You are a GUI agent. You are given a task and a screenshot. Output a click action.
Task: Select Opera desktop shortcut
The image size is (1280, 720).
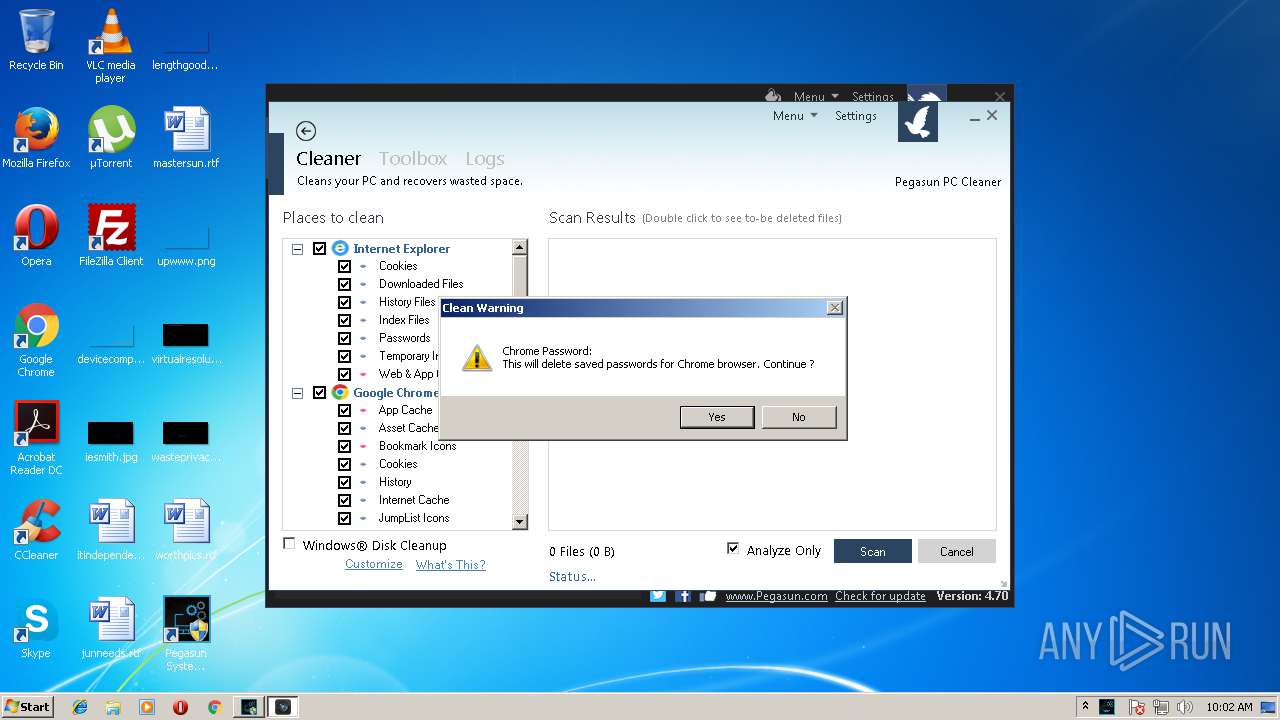pyautogui.click(x=36, y=236)
